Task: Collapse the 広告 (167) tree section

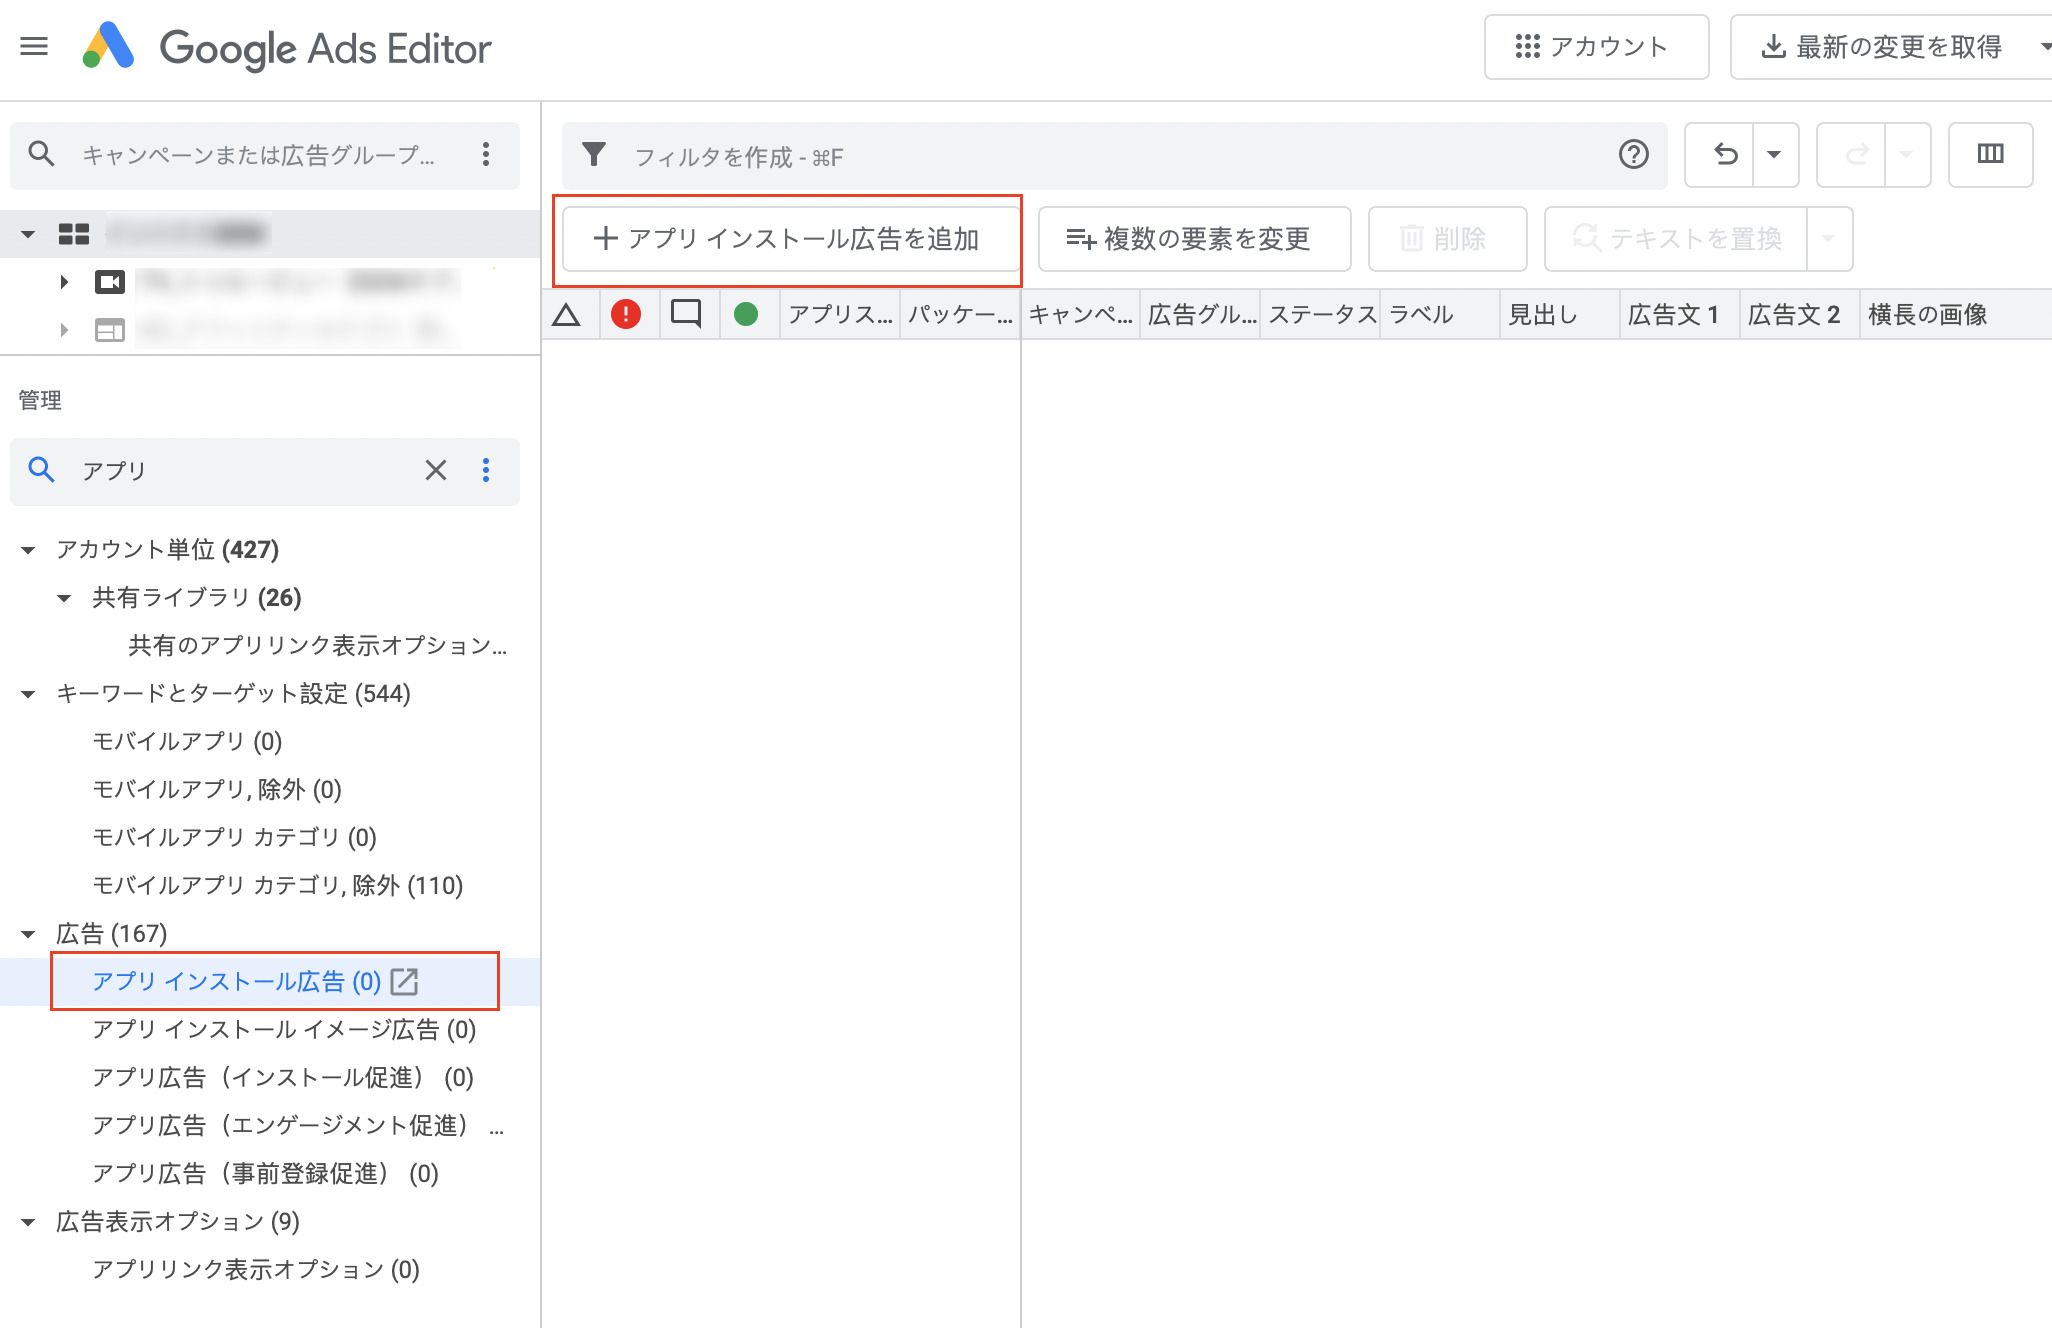Action: (x=28, y=934)
